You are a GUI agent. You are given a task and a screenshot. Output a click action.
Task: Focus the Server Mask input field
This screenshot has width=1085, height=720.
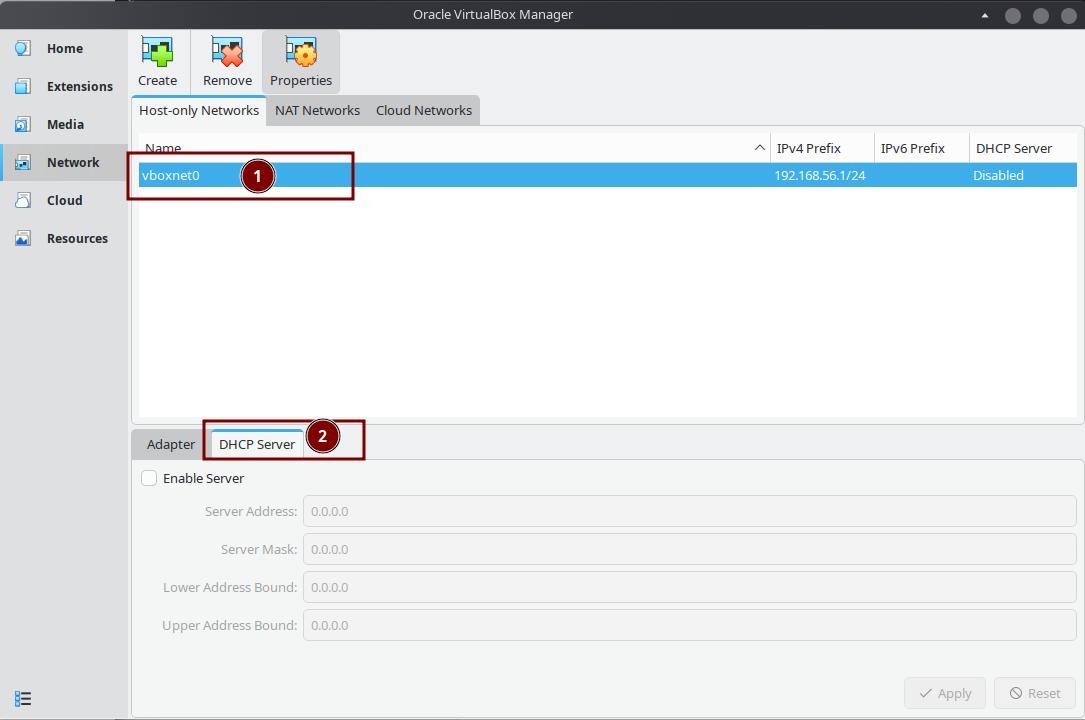coord(689,549)
